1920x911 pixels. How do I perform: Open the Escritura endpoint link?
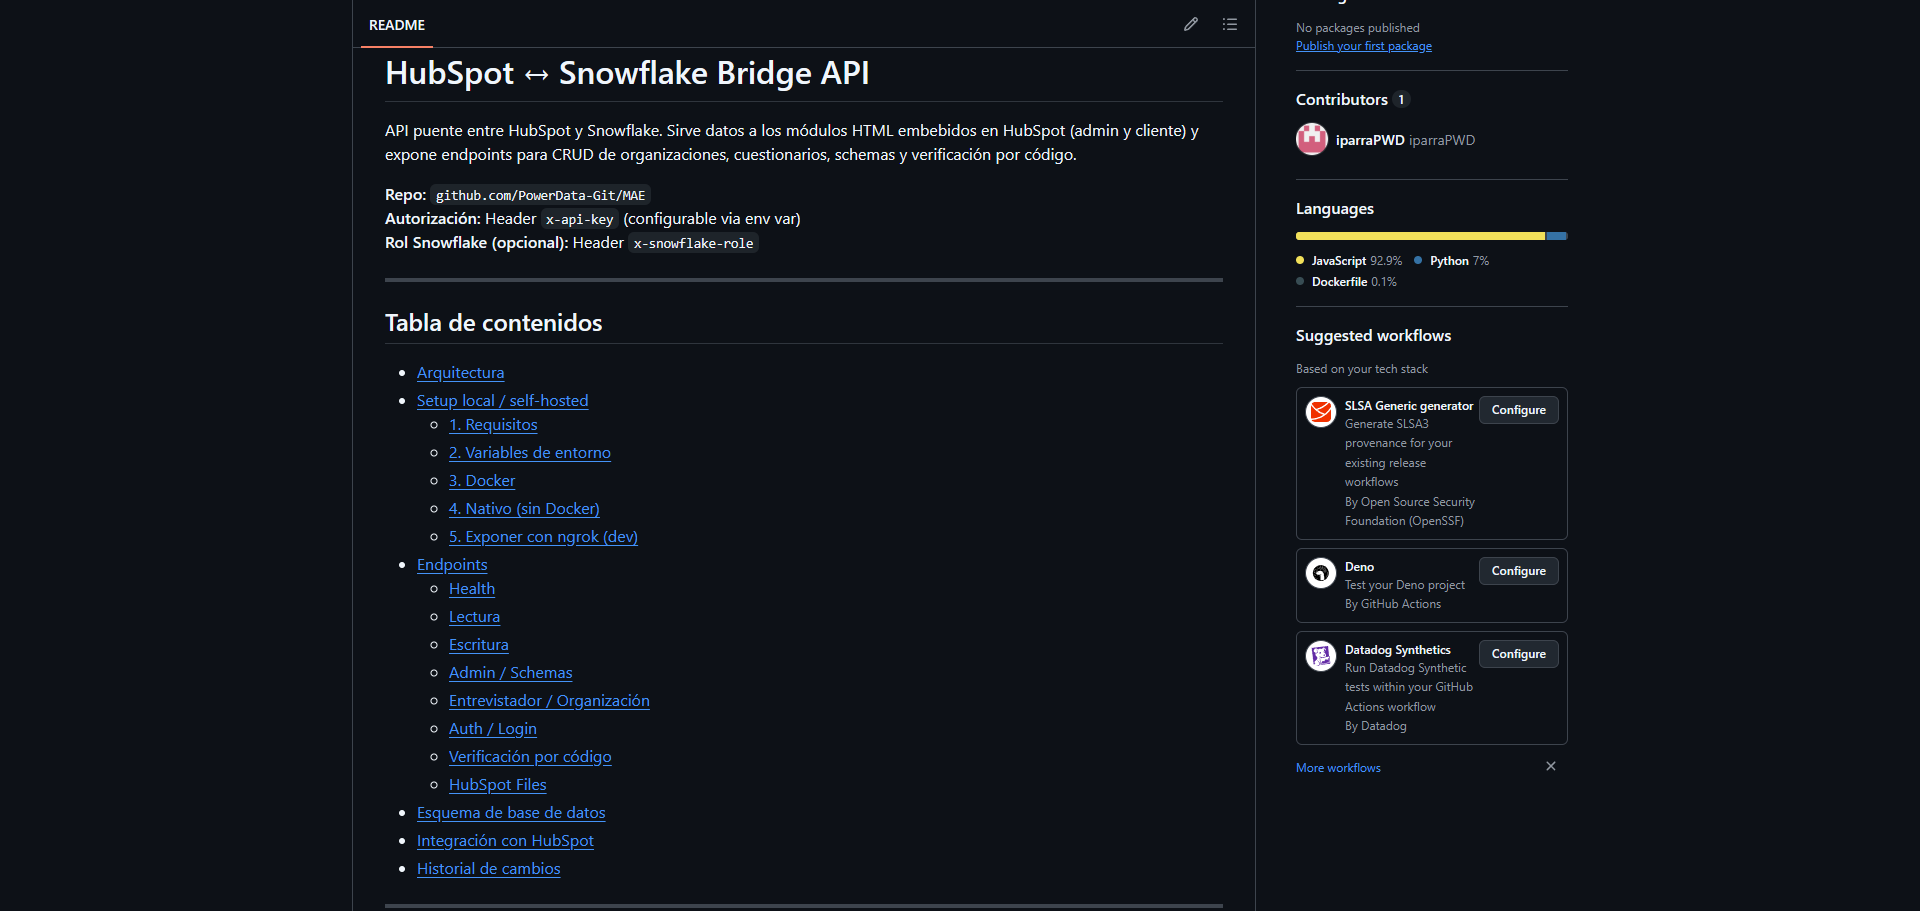(478, 644)
